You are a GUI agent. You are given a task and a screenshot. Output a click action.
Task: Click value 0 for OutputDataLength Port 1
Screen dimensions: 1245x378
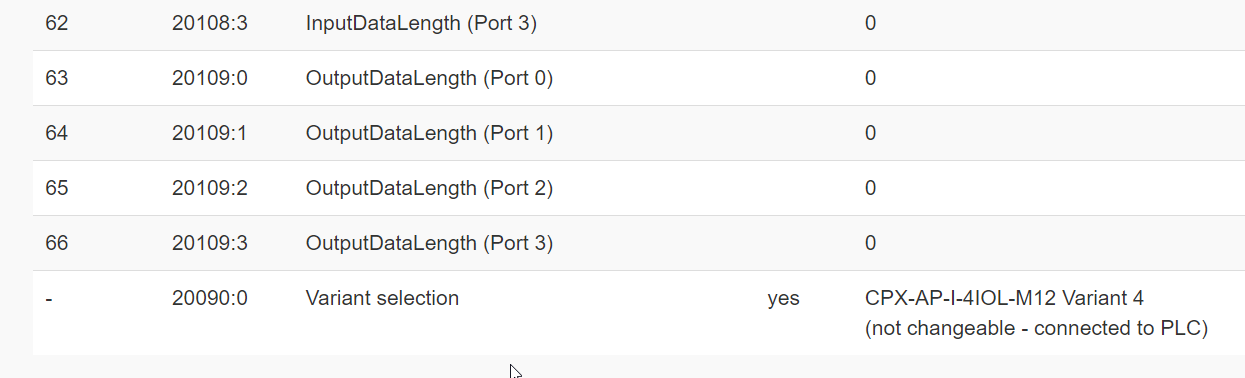[x=871, y=133]
